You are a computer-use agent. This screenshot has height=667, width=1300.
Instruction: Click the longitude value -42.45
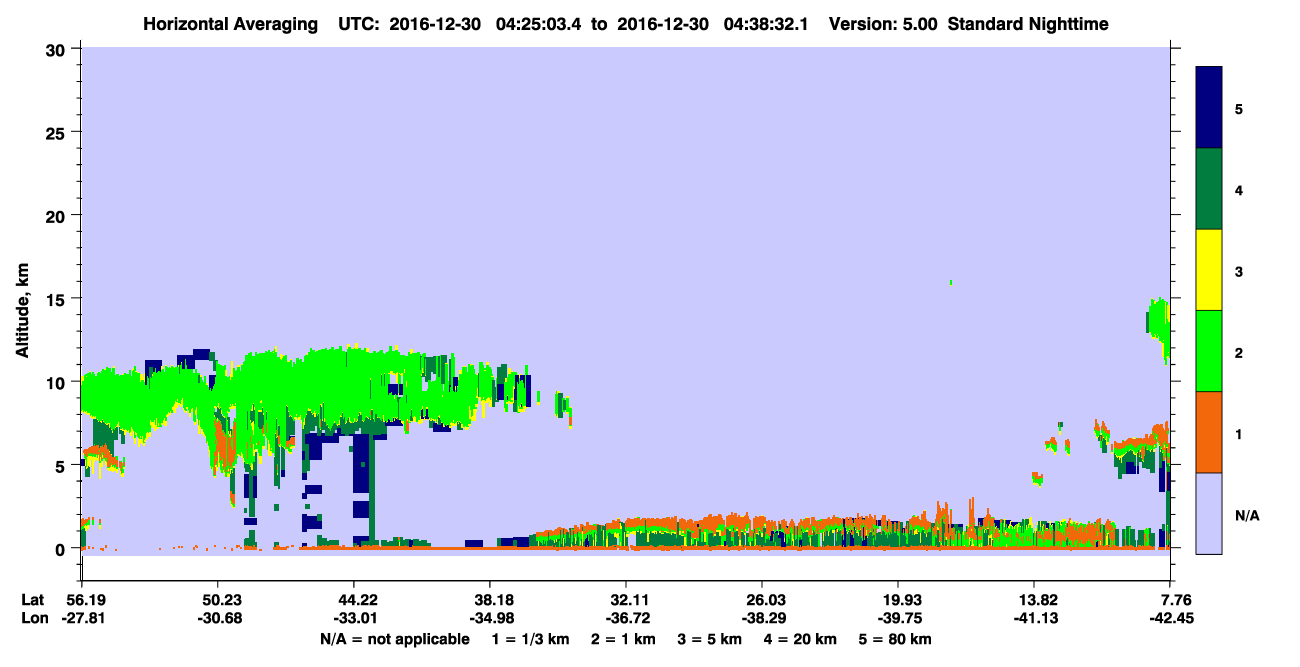[x=1171, y=618]
